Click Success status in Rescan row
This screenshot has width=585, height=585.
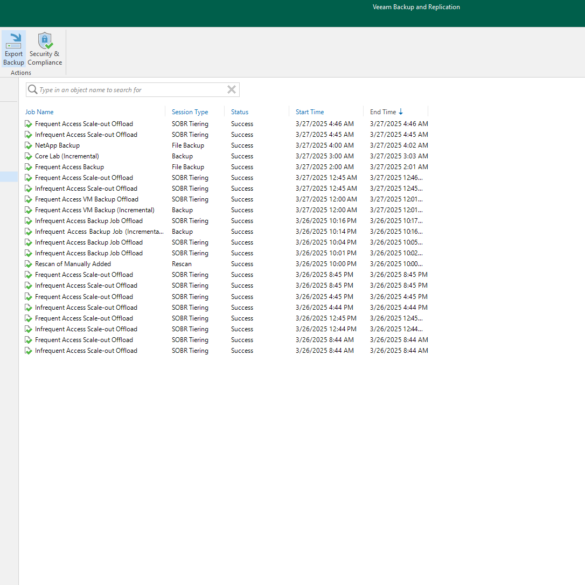tap(242, 264)
